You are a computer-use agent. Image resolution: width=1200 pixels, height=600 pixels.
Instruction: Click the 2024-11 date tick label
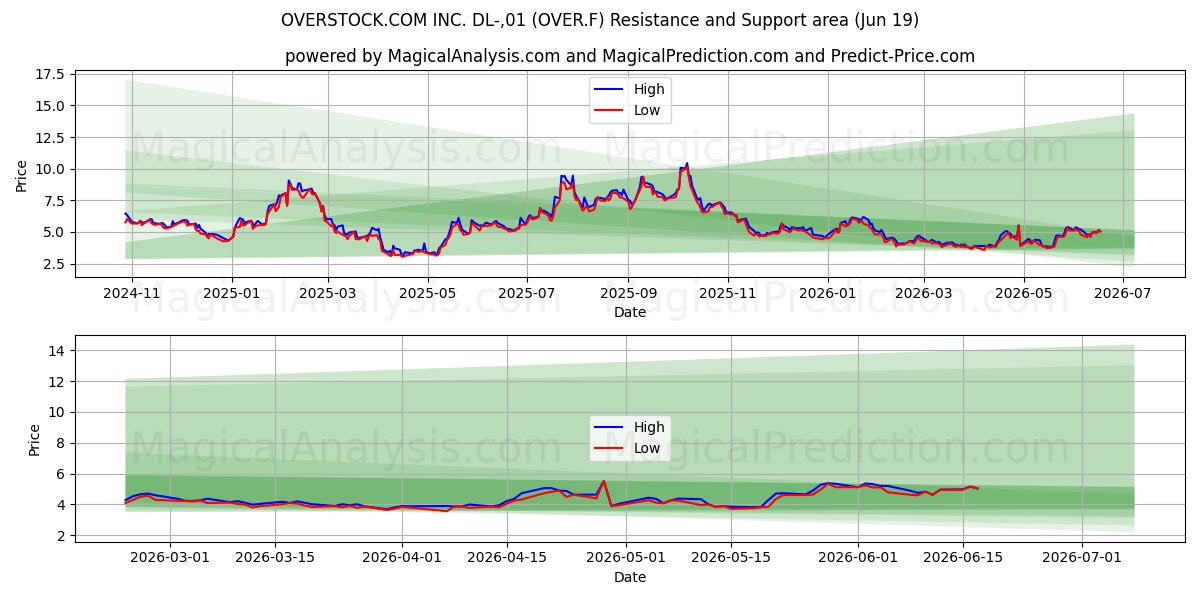[132, 293]
